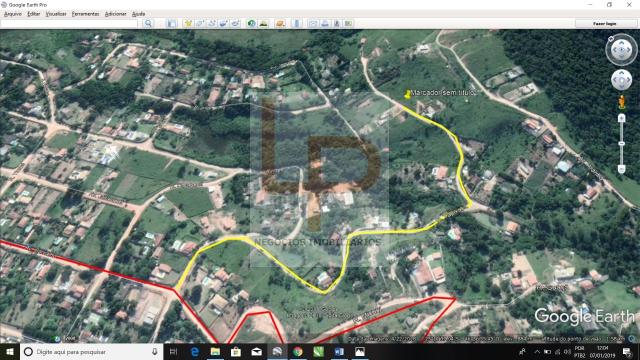Click the email share icon

coord(313,24)
